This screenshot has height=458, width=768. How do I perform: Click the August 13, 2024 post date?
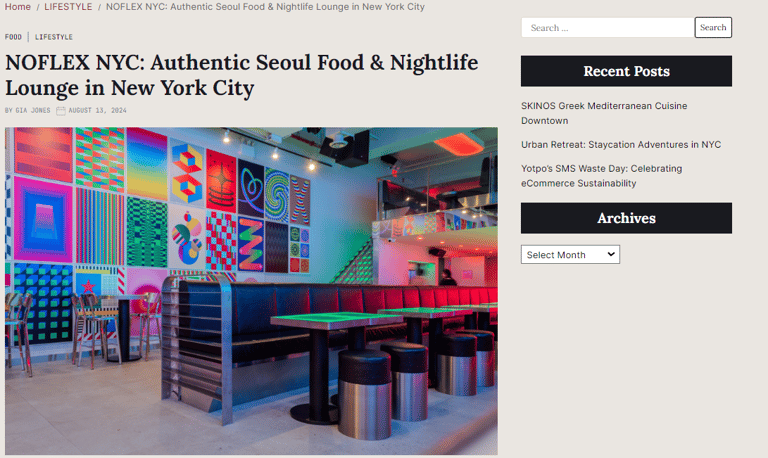[97, 111]
